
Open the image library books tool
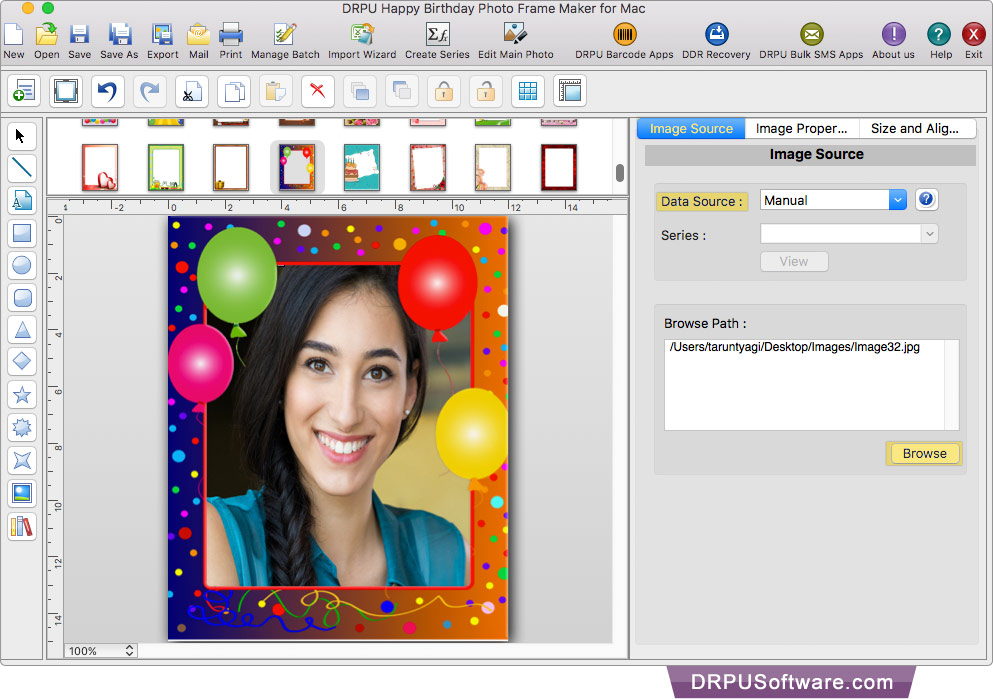pos(22,526)
